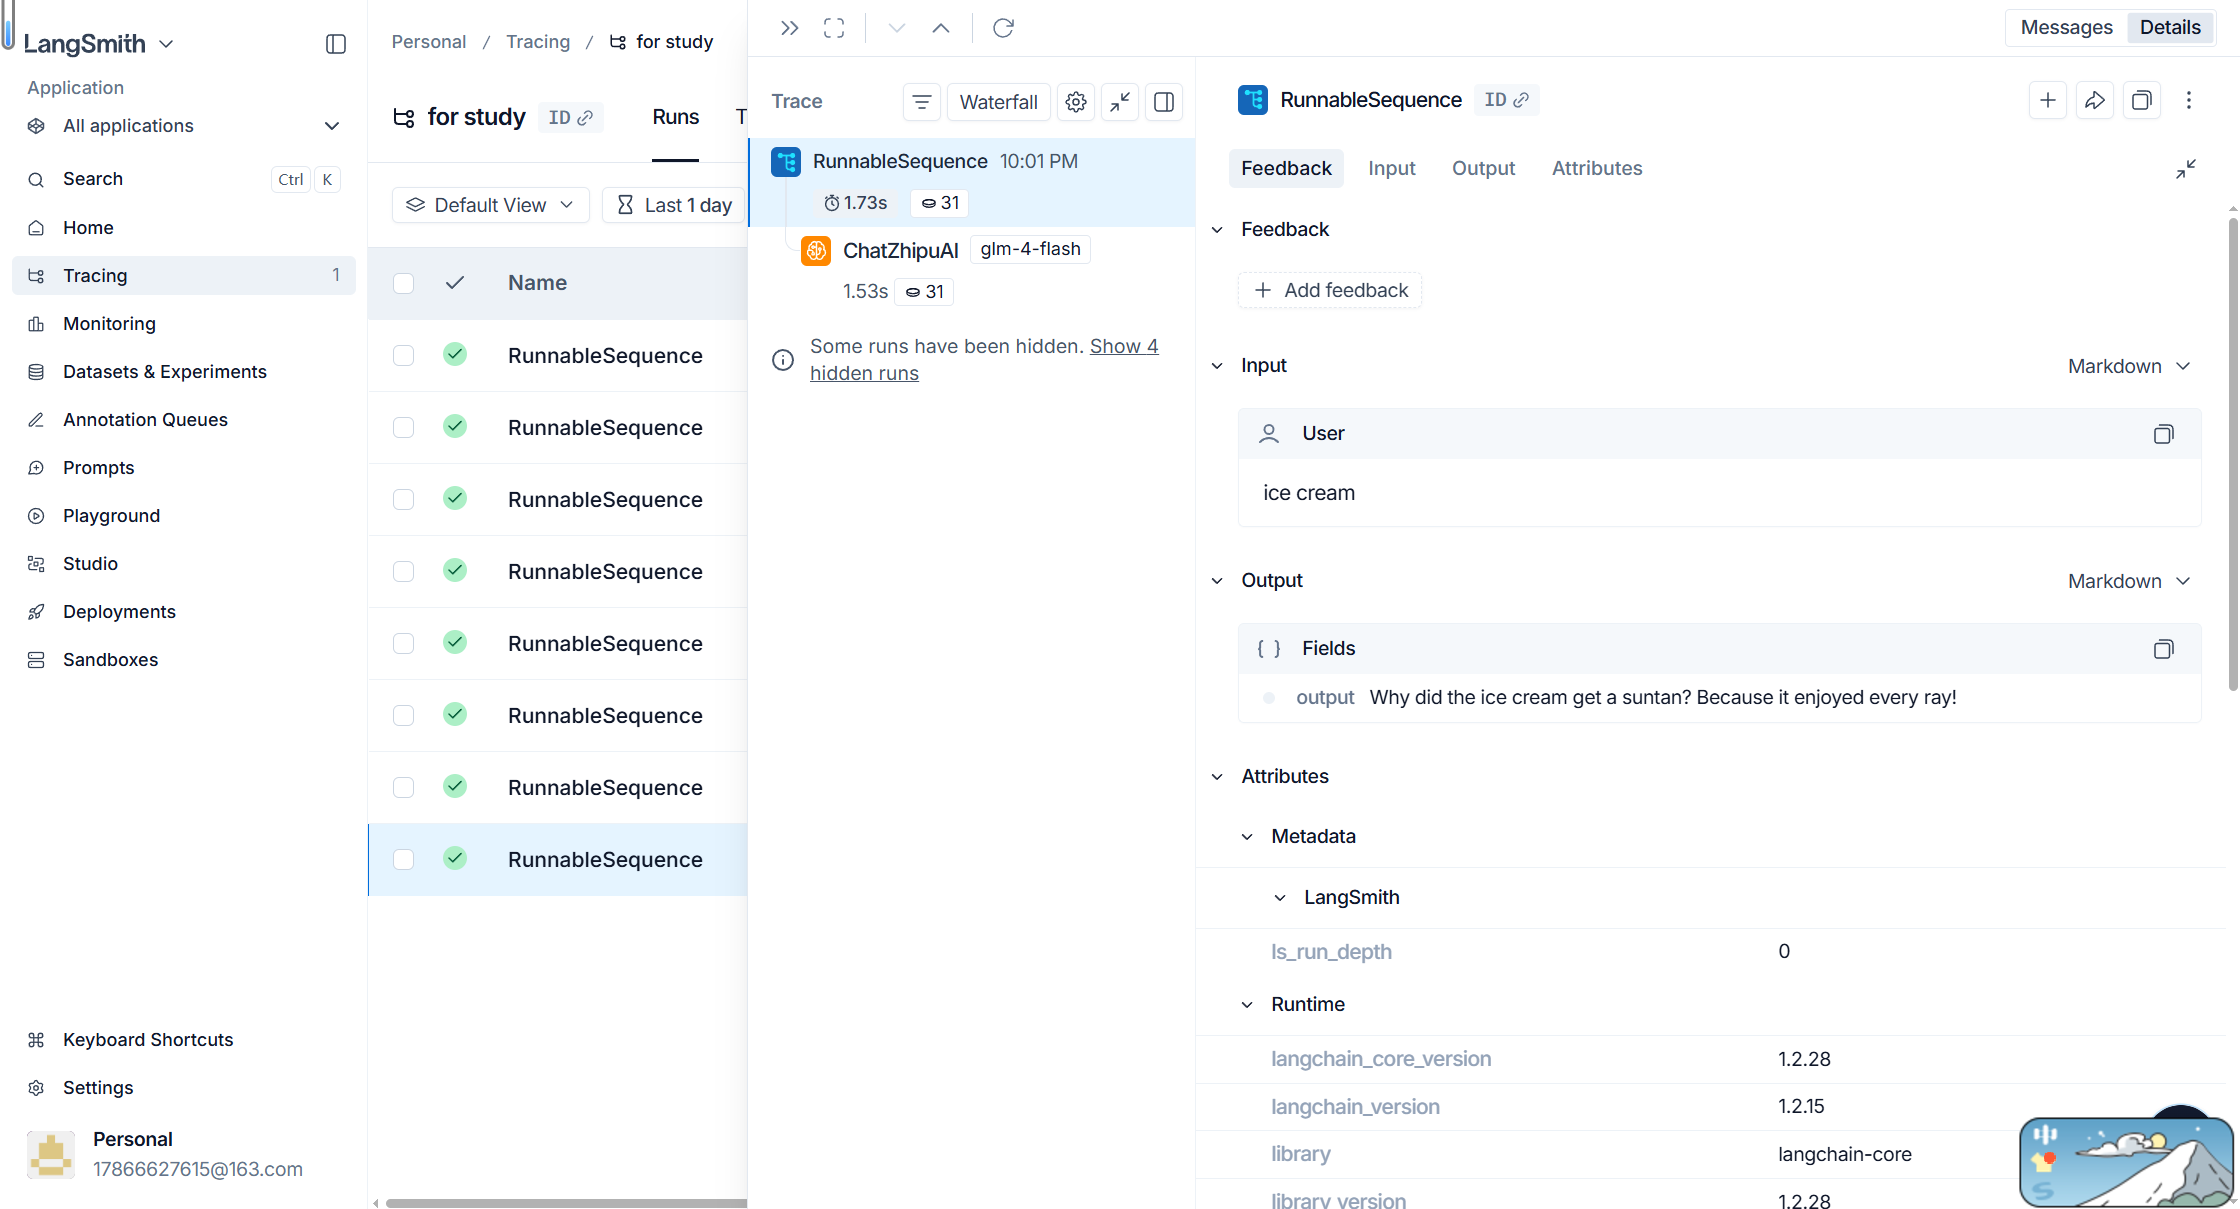Collapse the Input section

pos(1217,366)
